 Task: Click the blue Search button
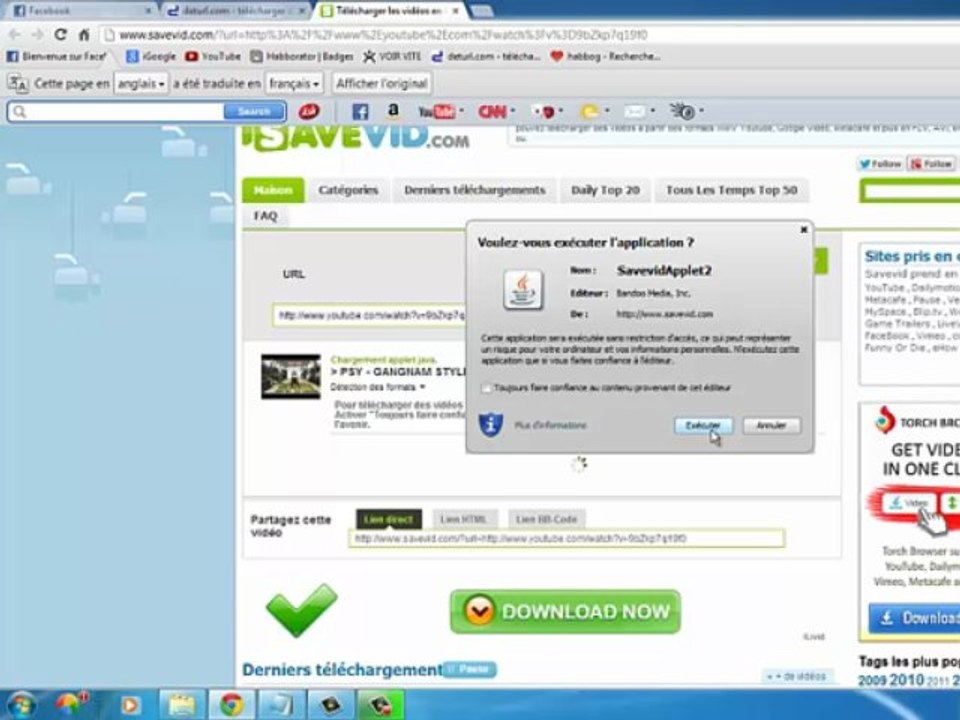254,111
